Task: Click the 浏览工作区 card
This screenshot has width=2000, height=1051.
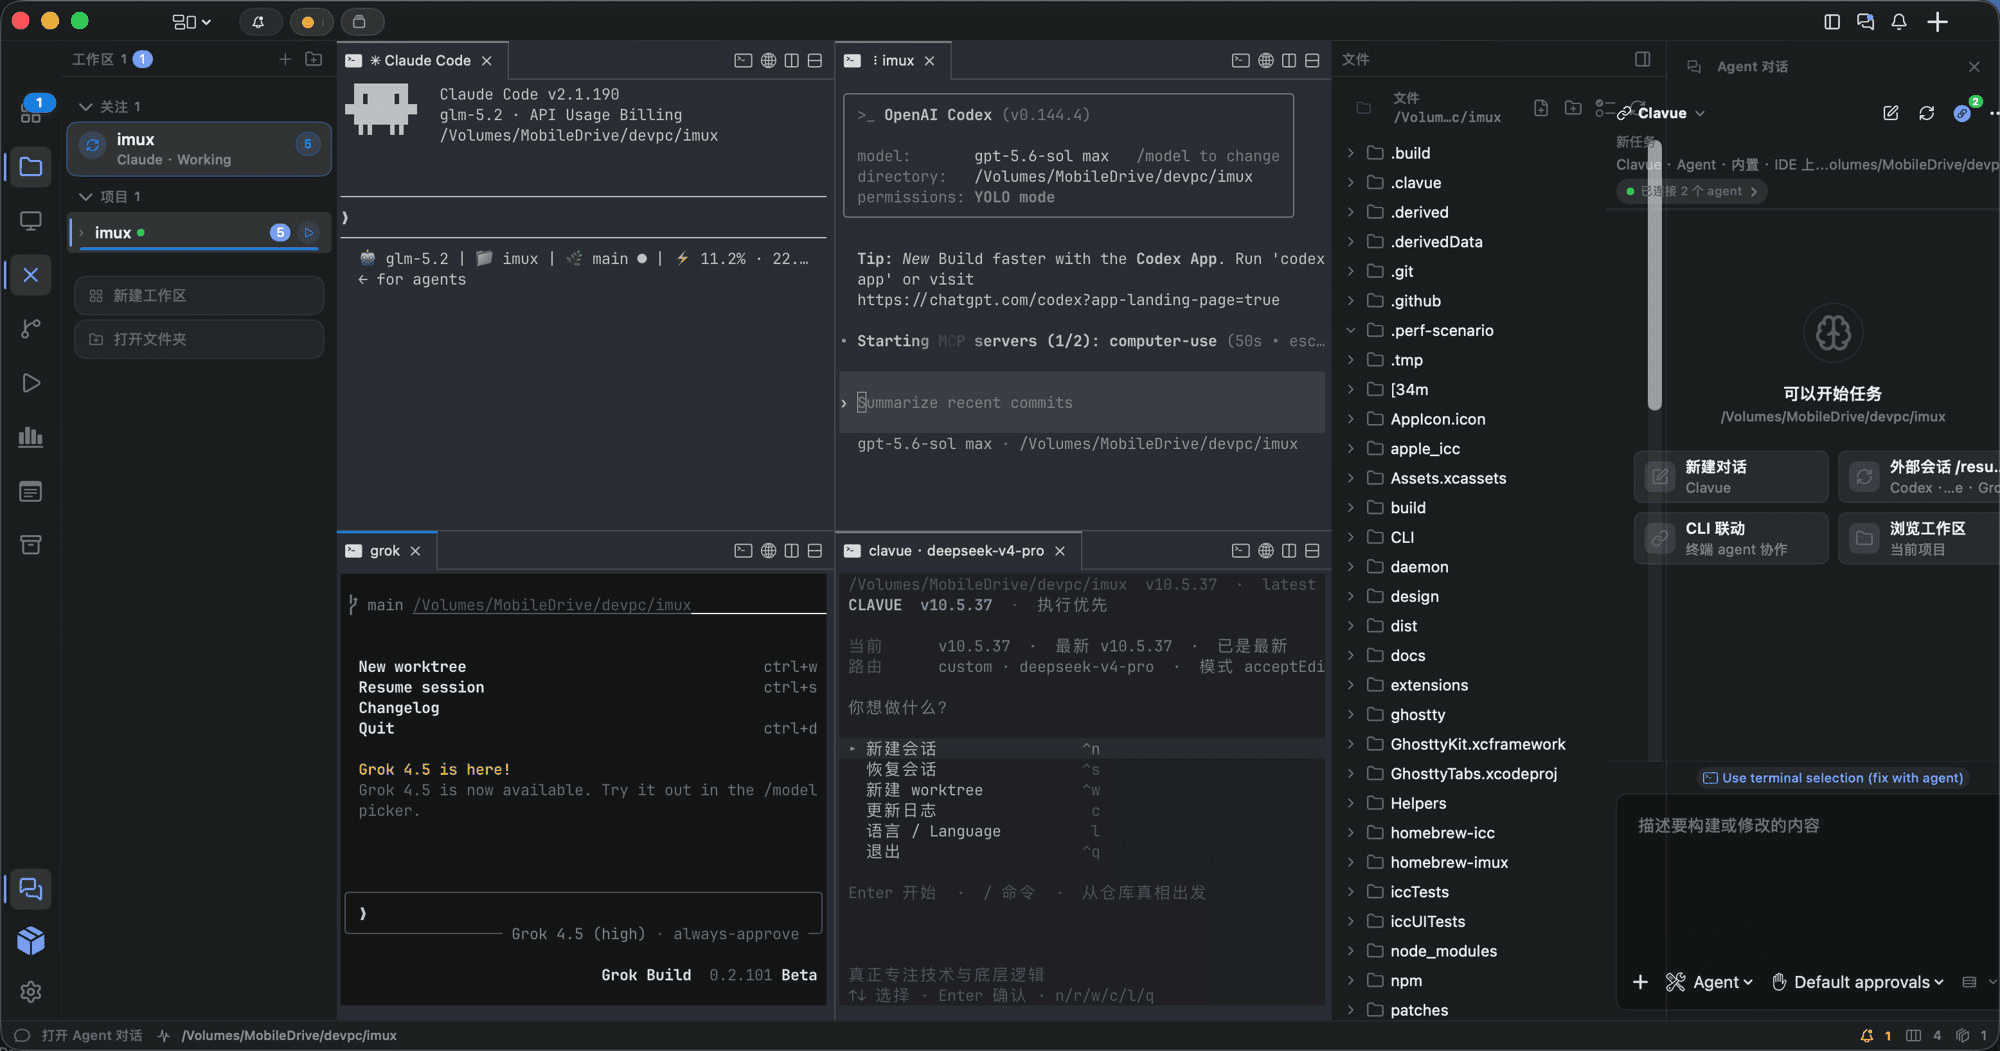Action: coord(1918,538)
